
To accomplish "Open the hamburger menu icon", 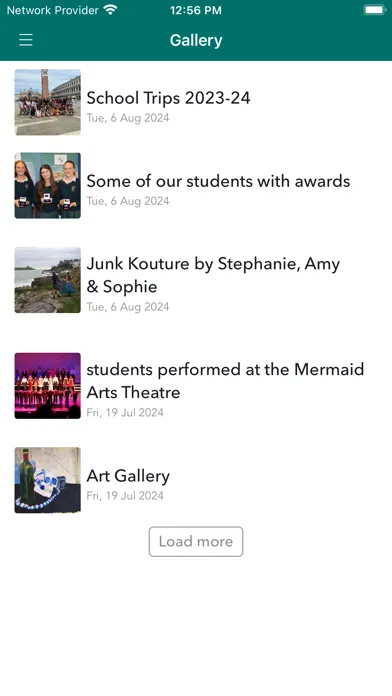I will click(26, 40).
